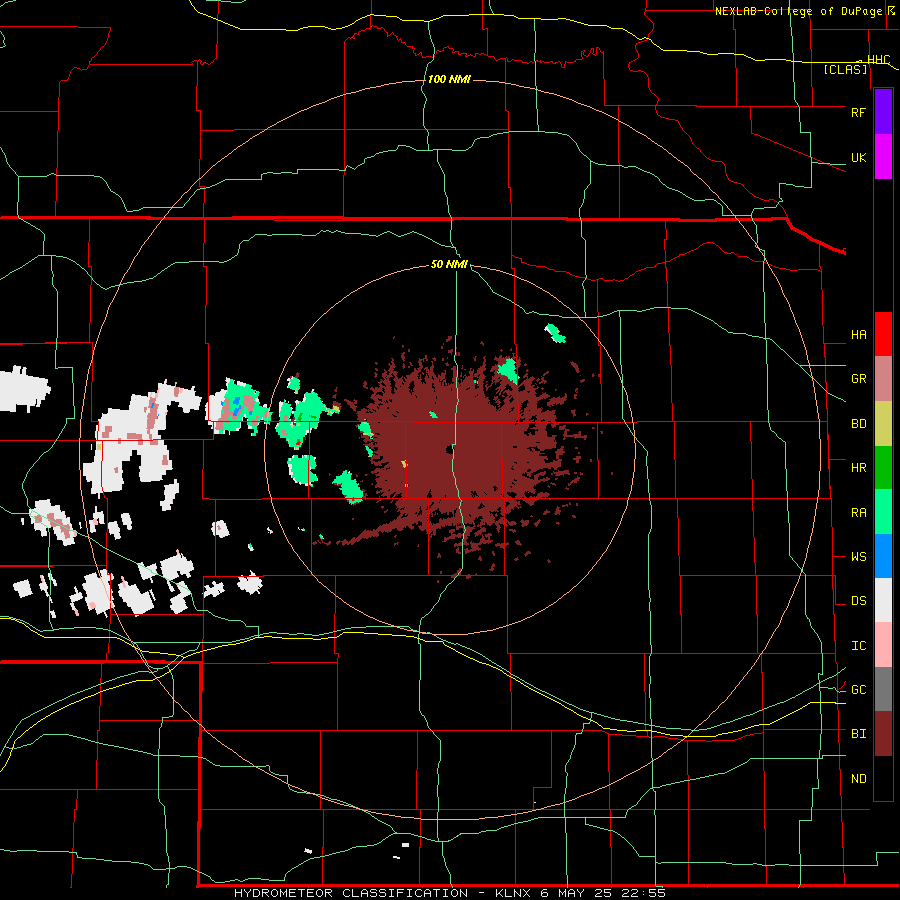
Task: Click the "DS" legend label
Action: point(858,600)
